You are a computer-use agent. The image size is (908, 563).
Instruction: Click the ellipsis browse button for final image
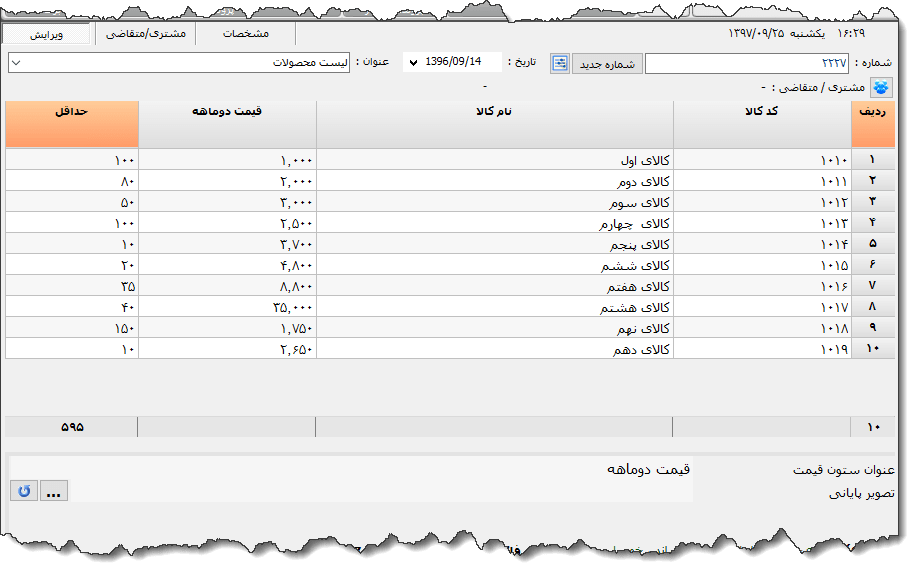click(x=54, y=492)
